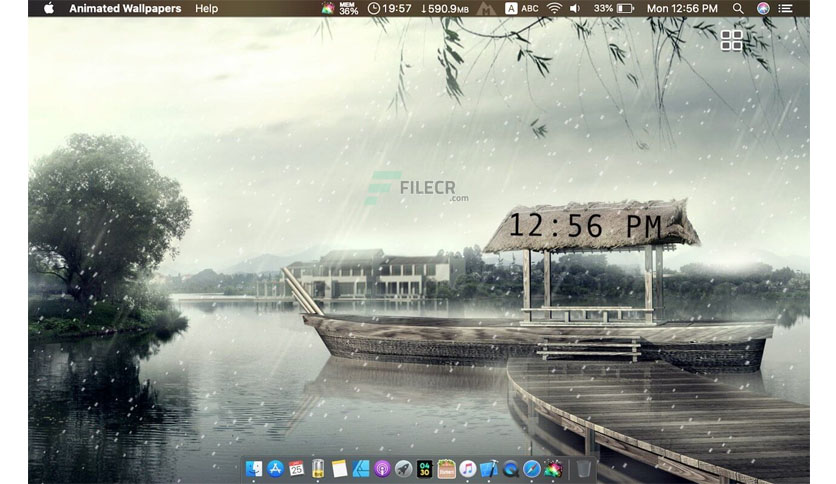Screen dimensions: 836x484
Task: Open the 04 30 clock app in Dock
Action: [424, 469]
